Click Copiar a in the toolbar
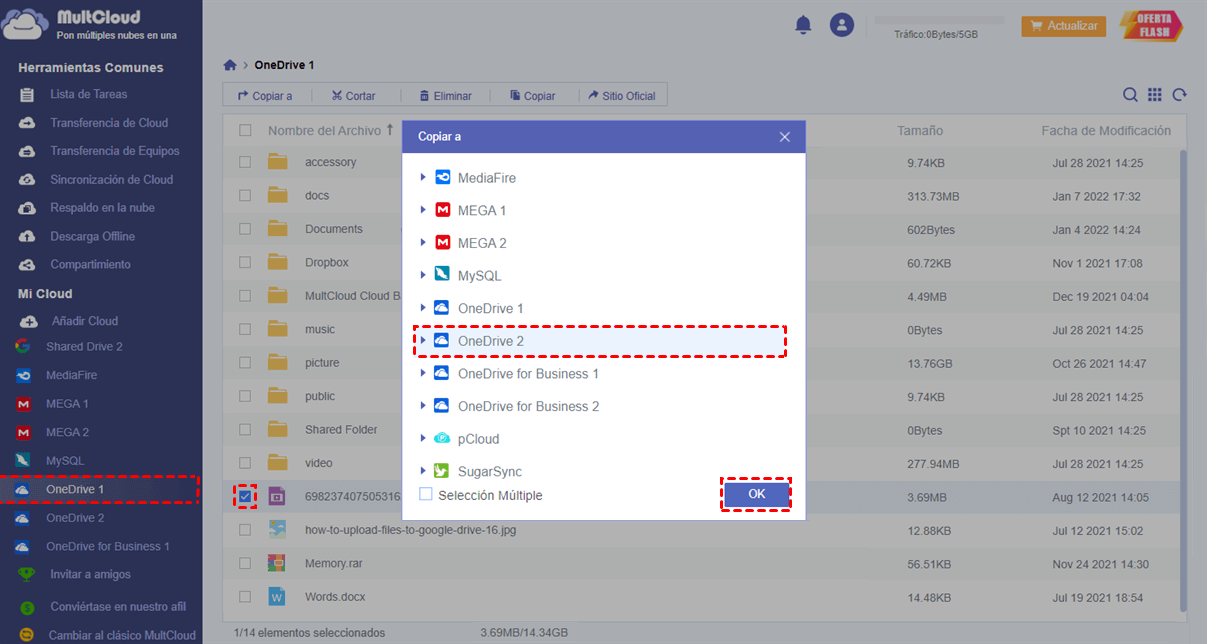Image resolution: width=1207 pixels, height=644 pixels. click(264, 96)
